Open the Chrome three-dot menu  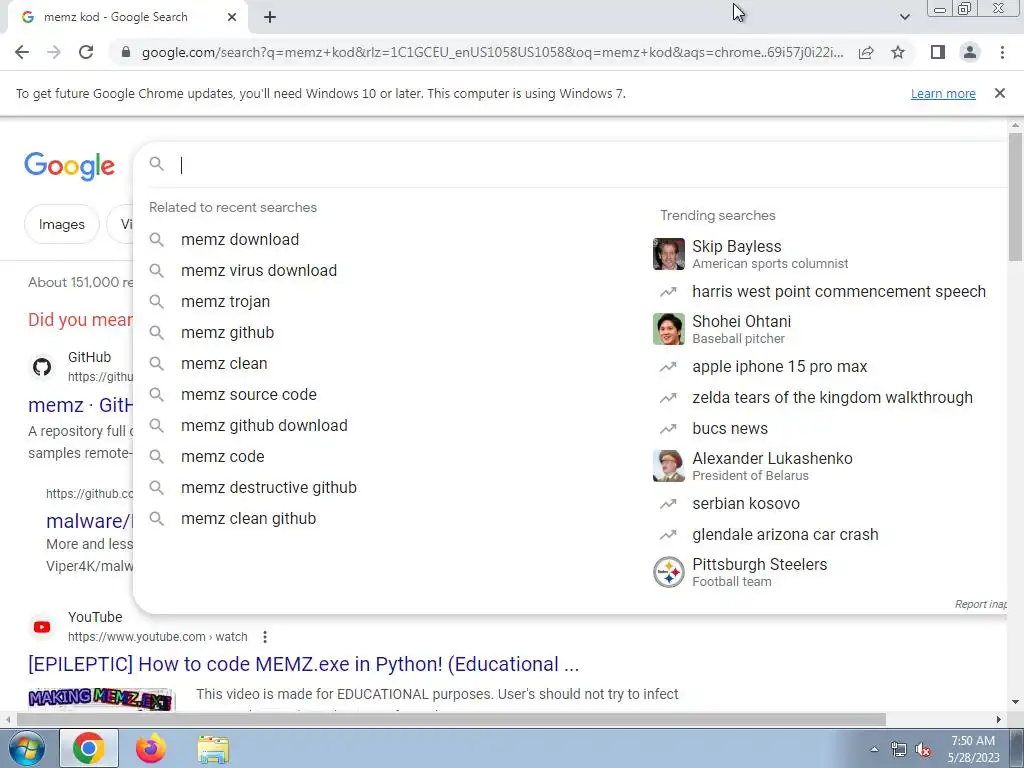[x=1002, y=52]
